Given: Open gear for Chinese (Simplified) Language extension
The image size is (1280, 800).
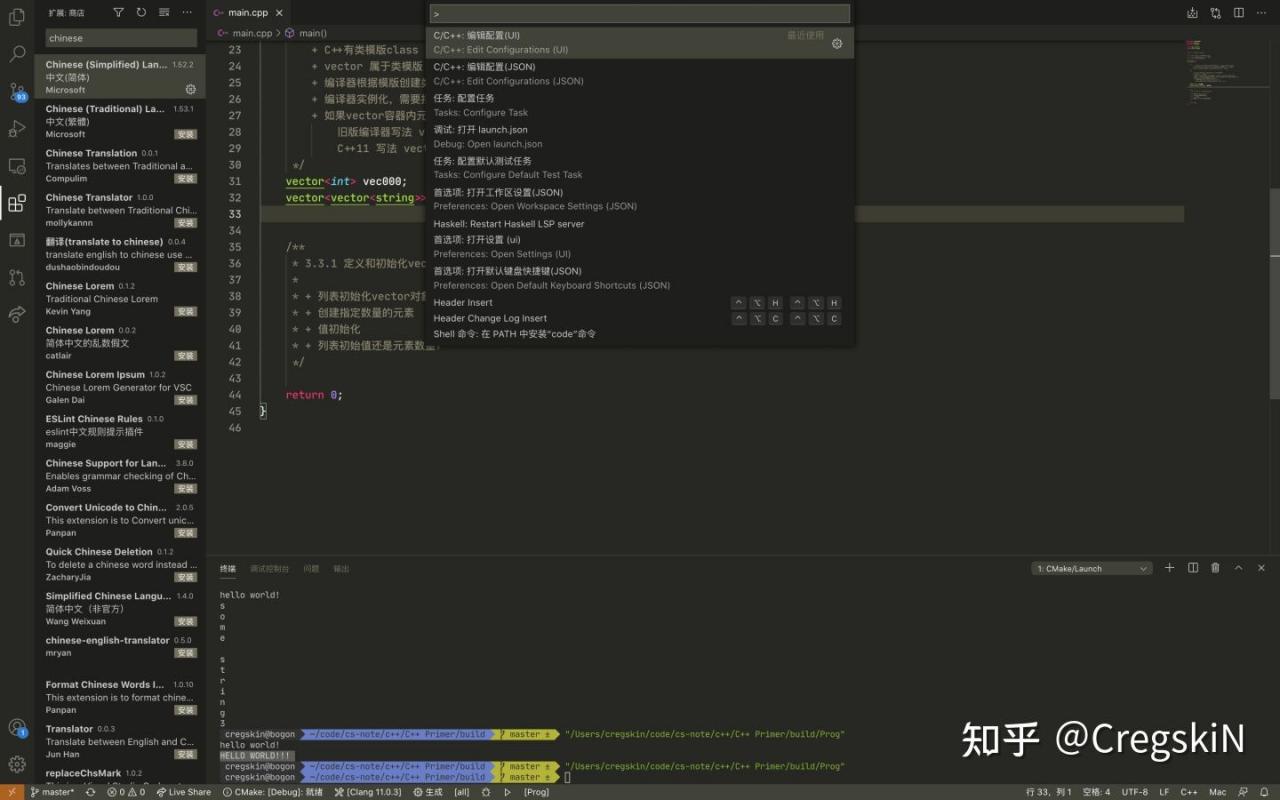Looking at the screenshot, I should click(x=190, y=89).
